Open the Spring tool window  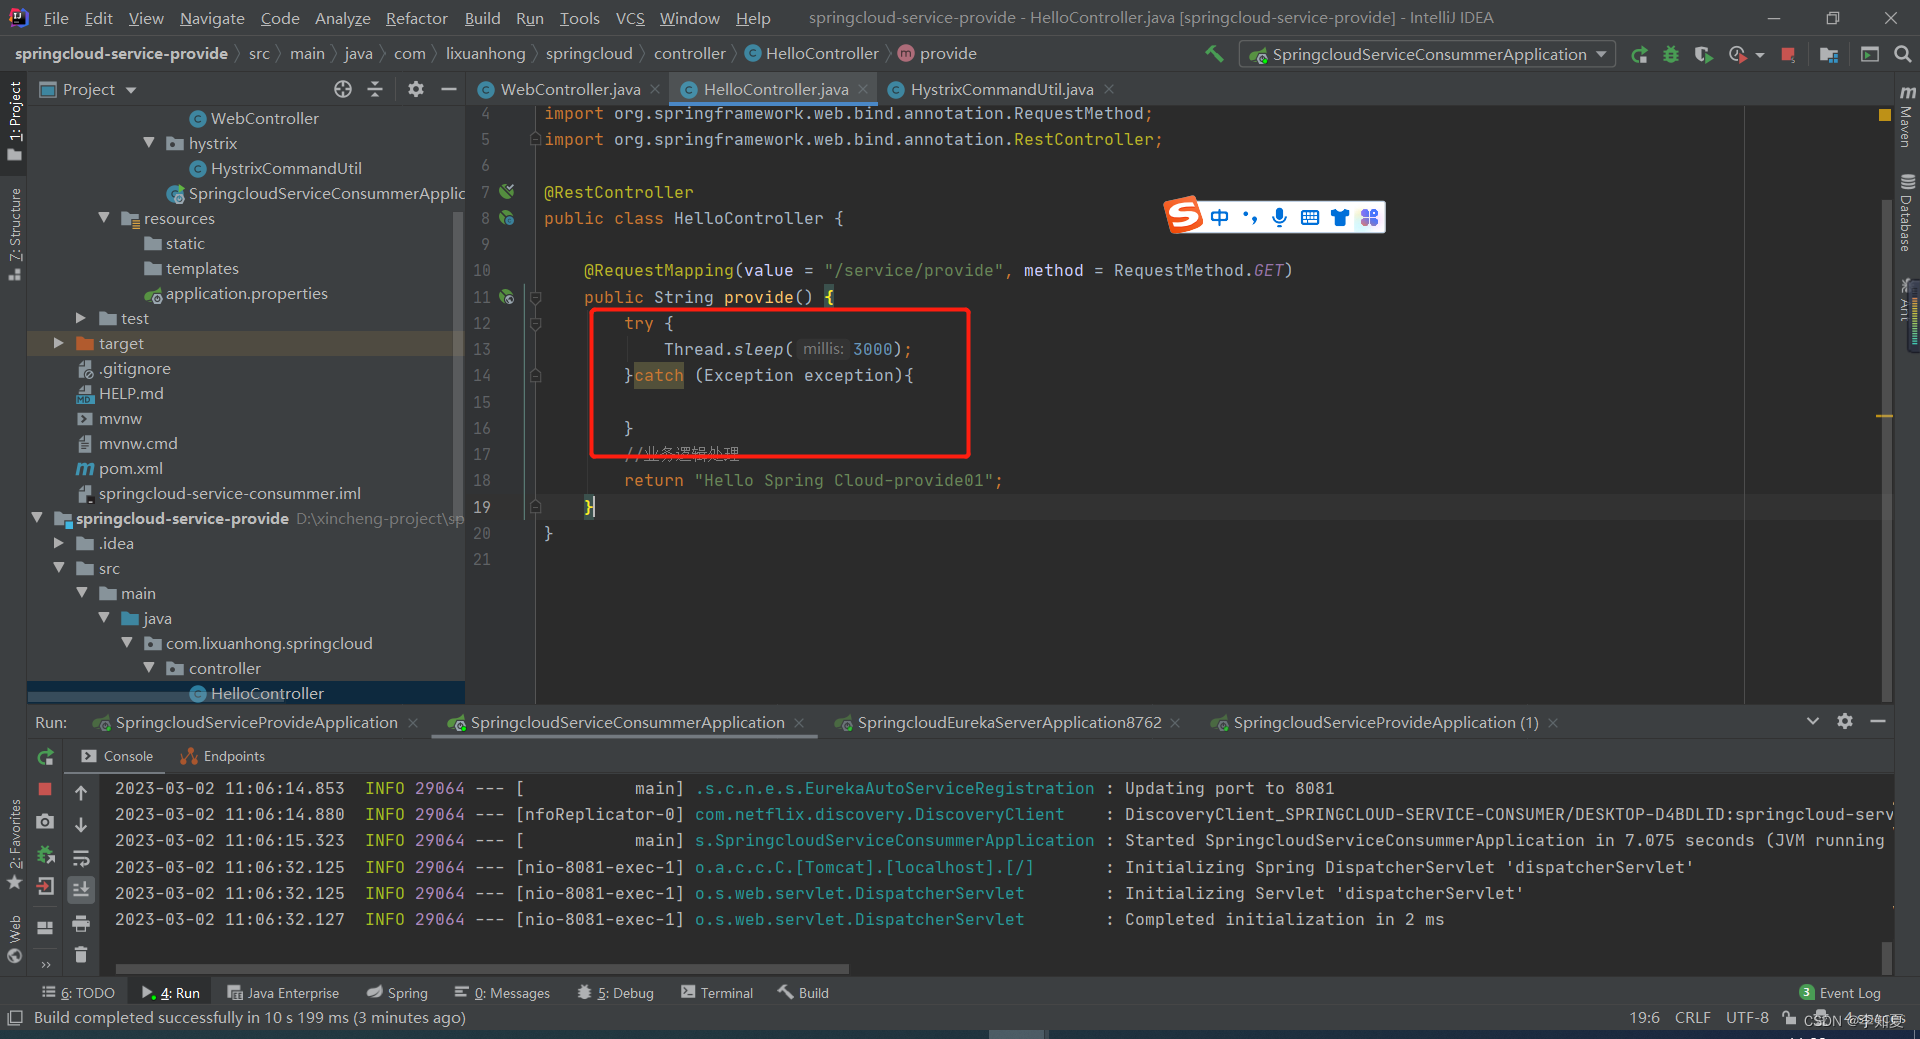(397, 992)
